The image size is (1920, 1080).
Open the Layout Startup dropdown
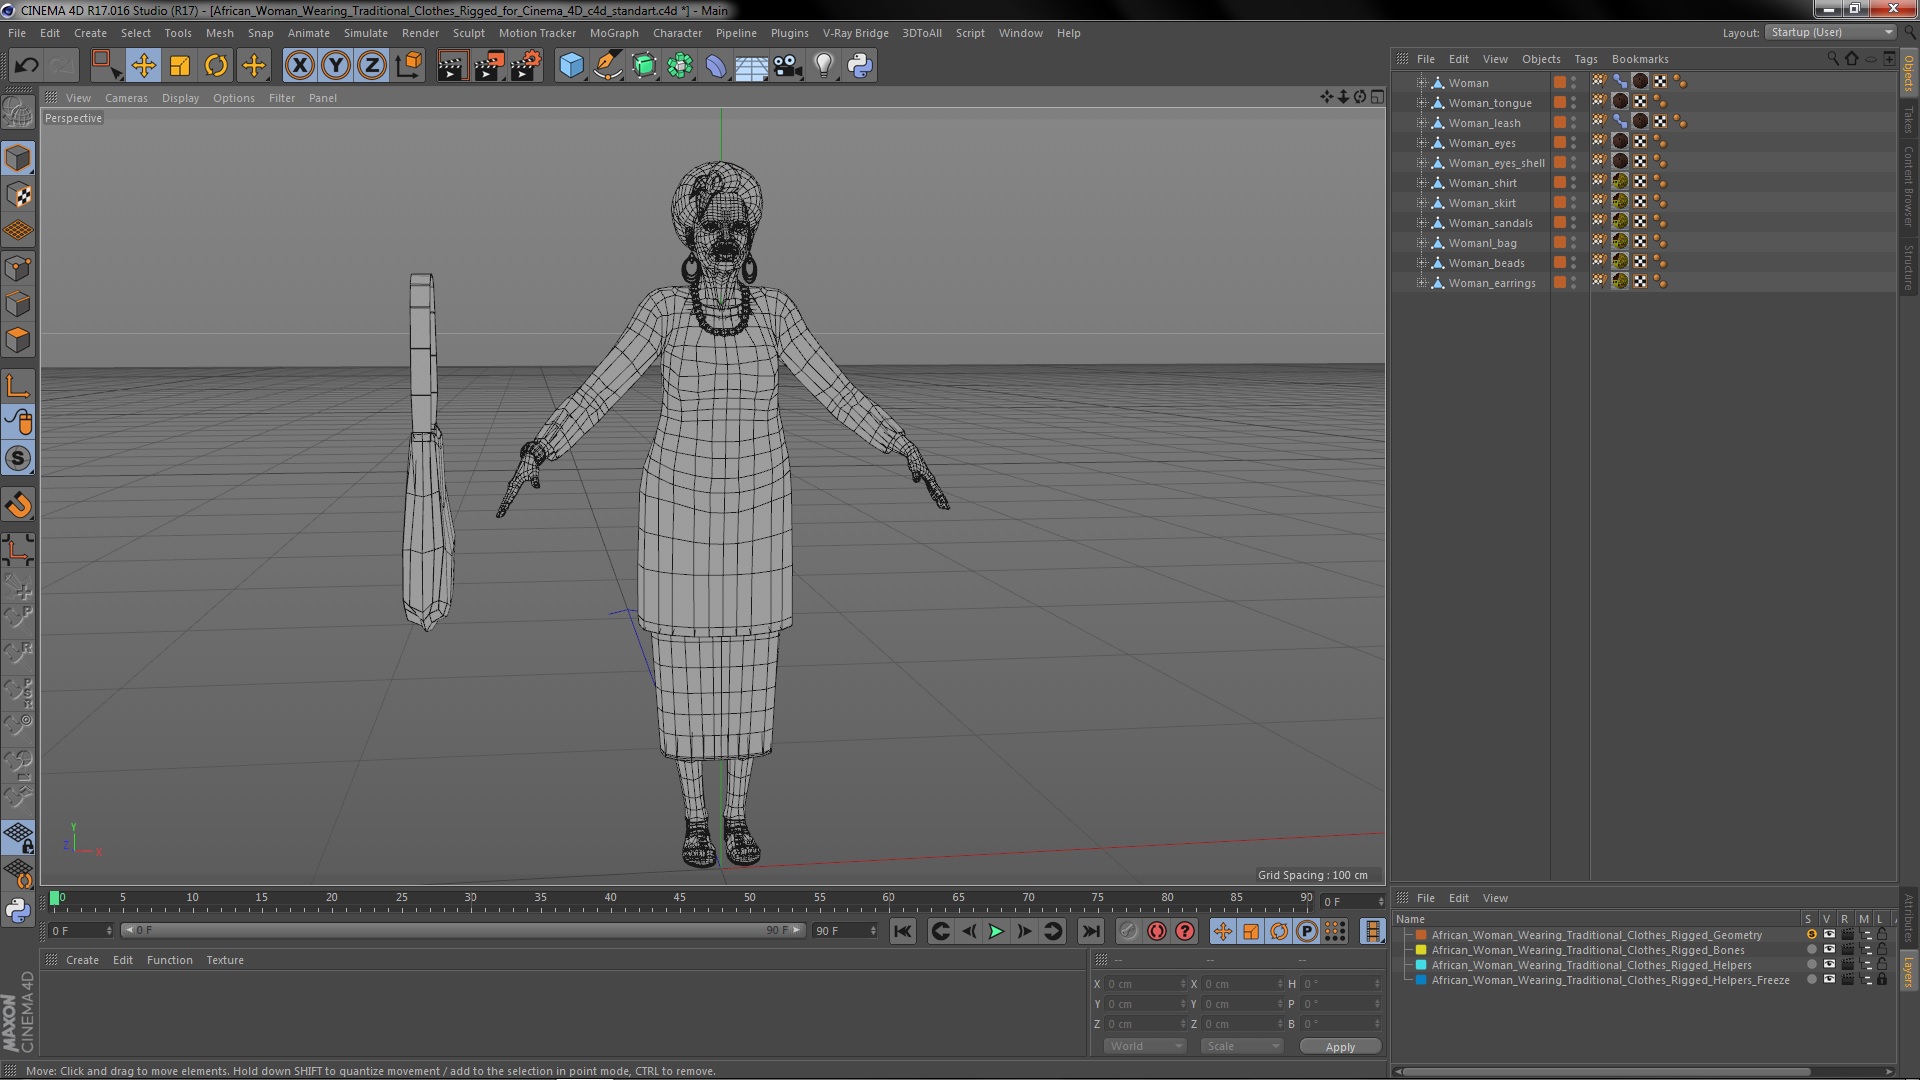(x=1831, y=32)
